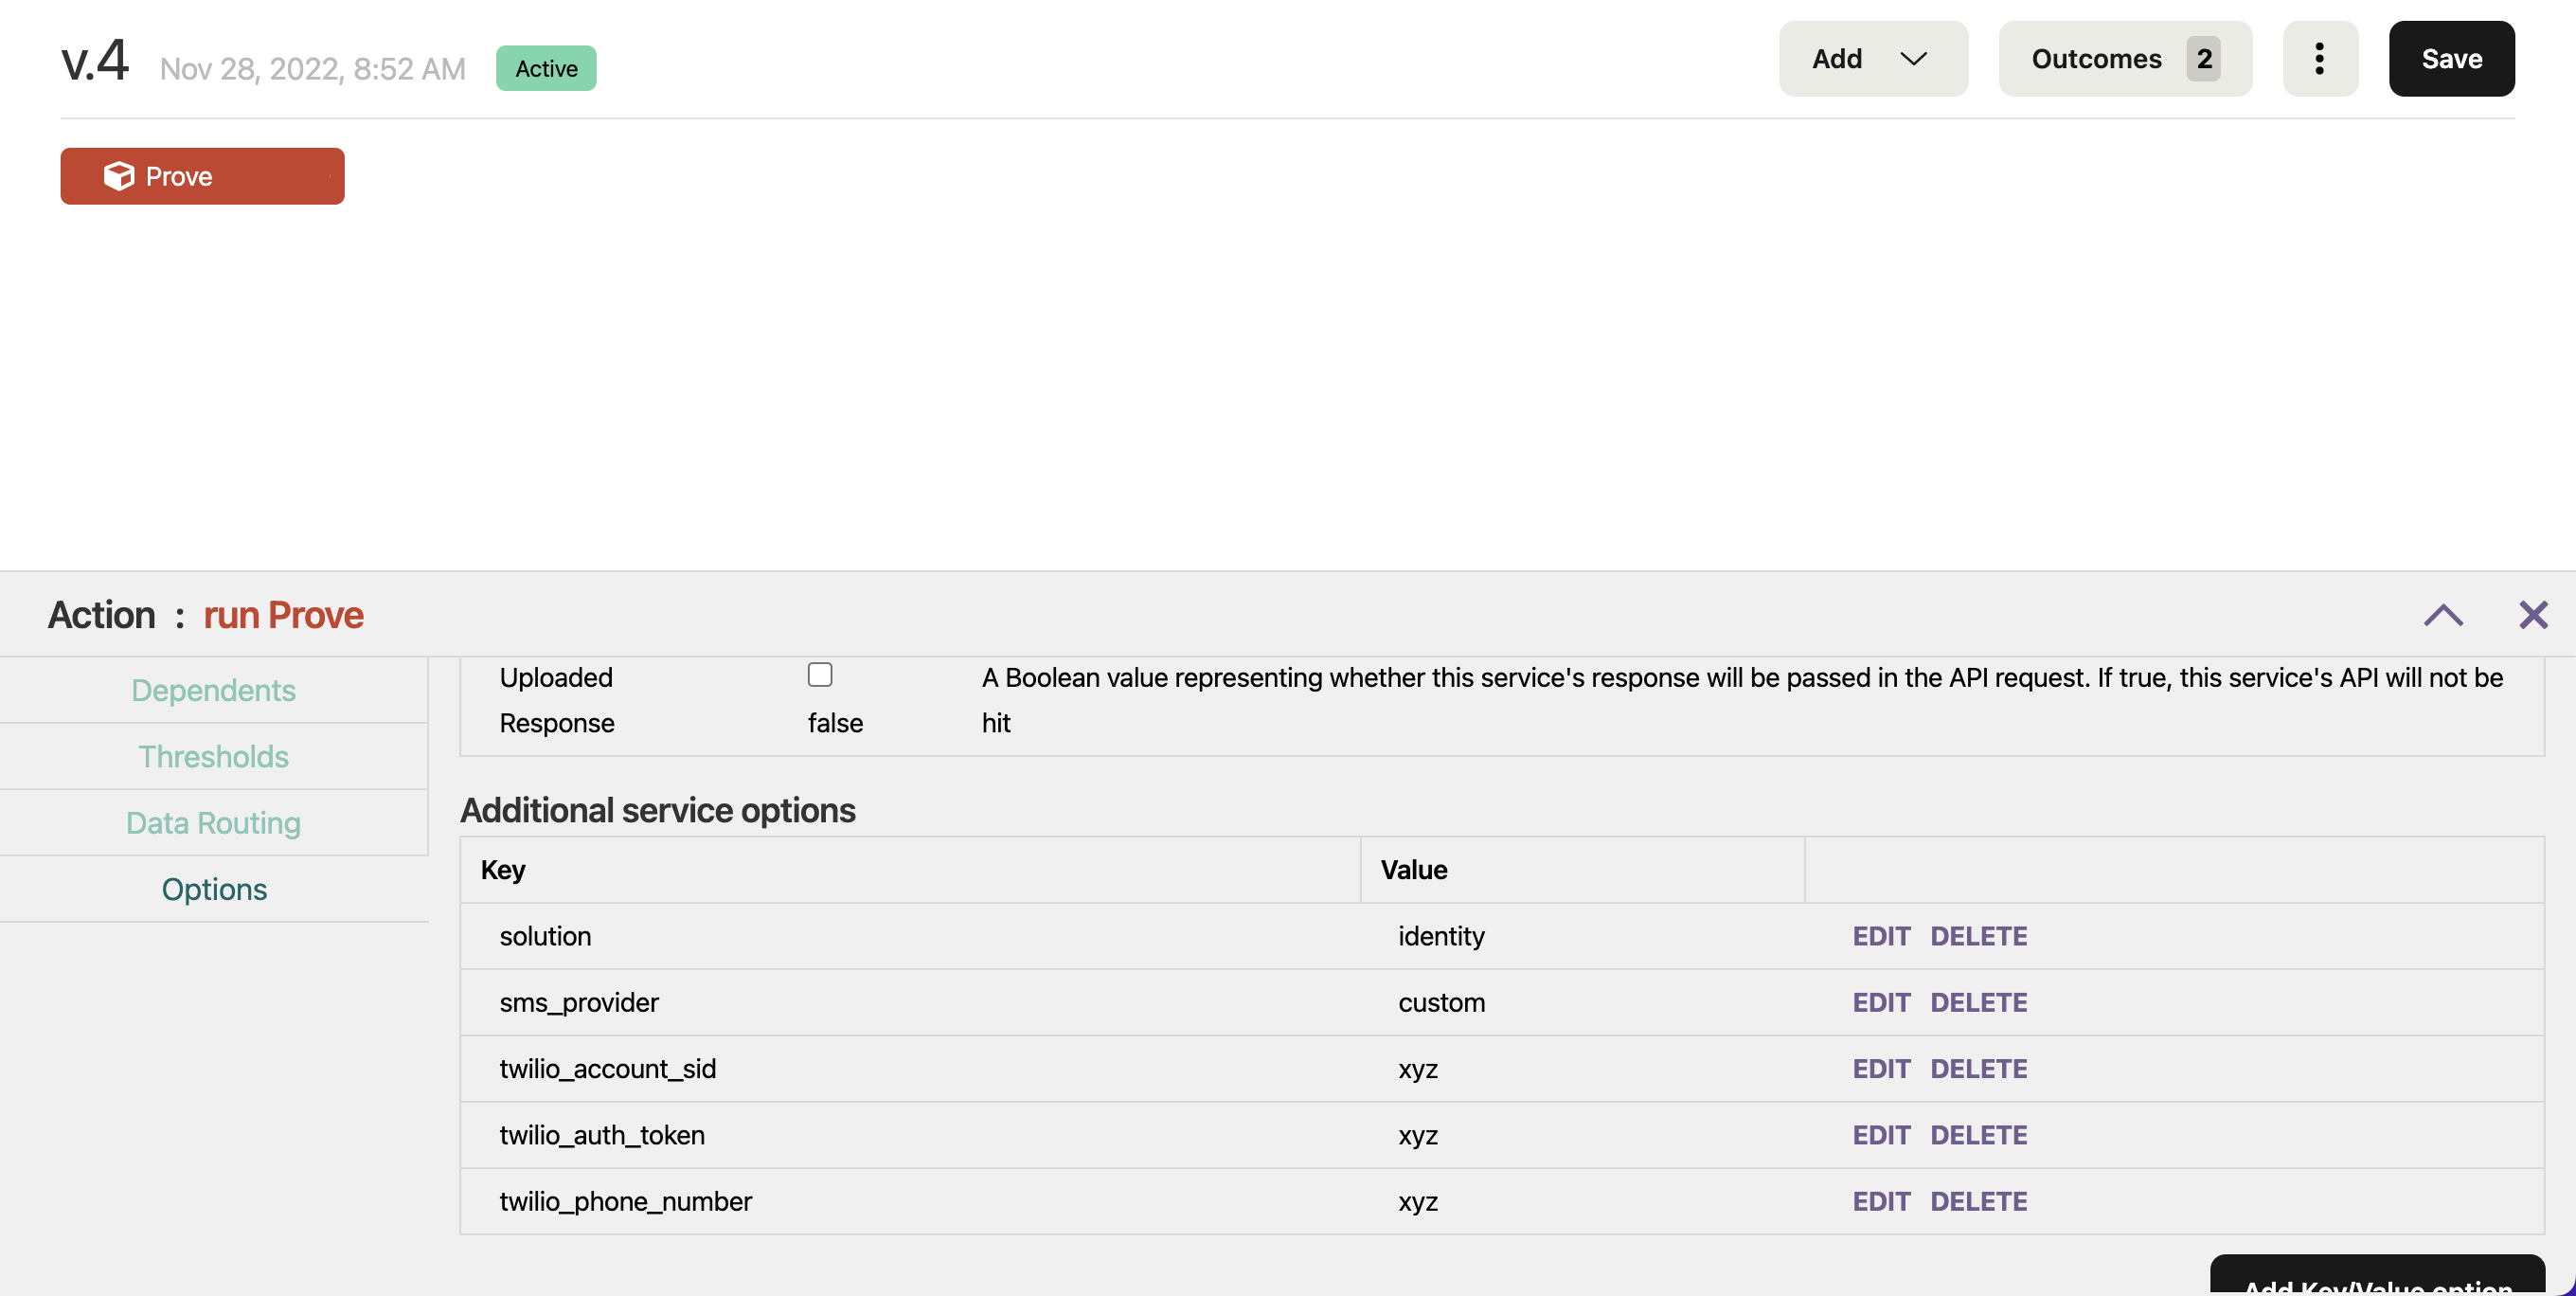Click the Prove node cube icon

pos(119,176)
